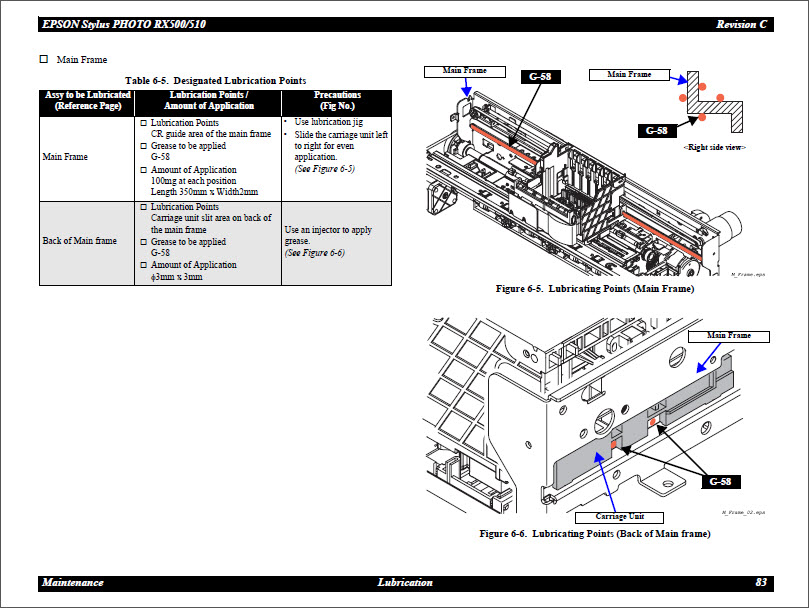Click the G-58 label beside the right side view
Viewport: 809px width, 608px height.
click(x=657, y=129)
